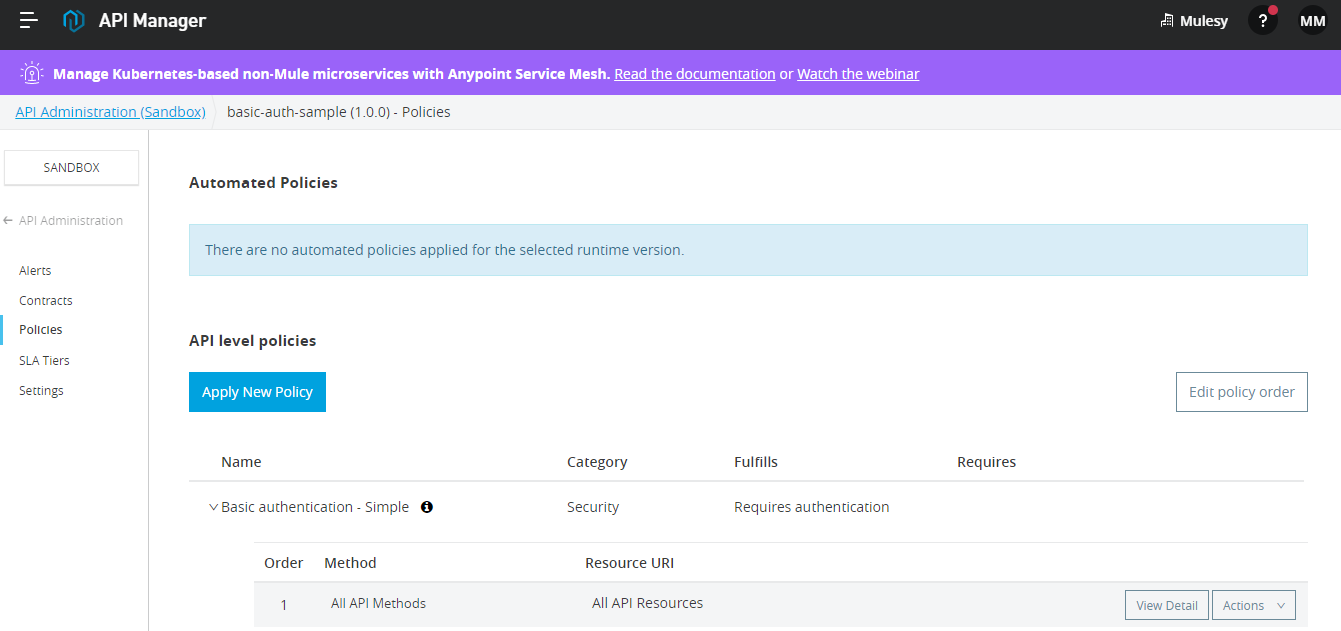Click the lightbulb icon in purple banner
Image resolution: width=1341 pixels, height=631 pixels.
point(33,73)
